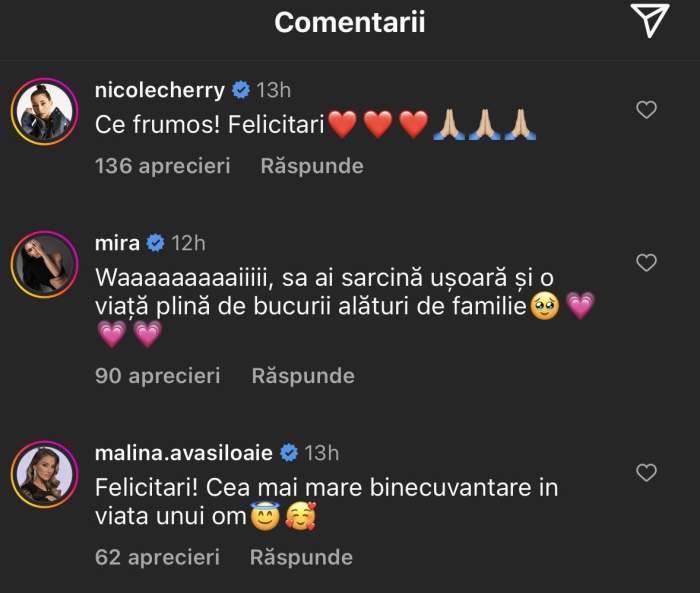Image resolution: width=700 pixels, height=593 pixels.
Task: Tap mira's verified badge
Action: tap(156, 243)
